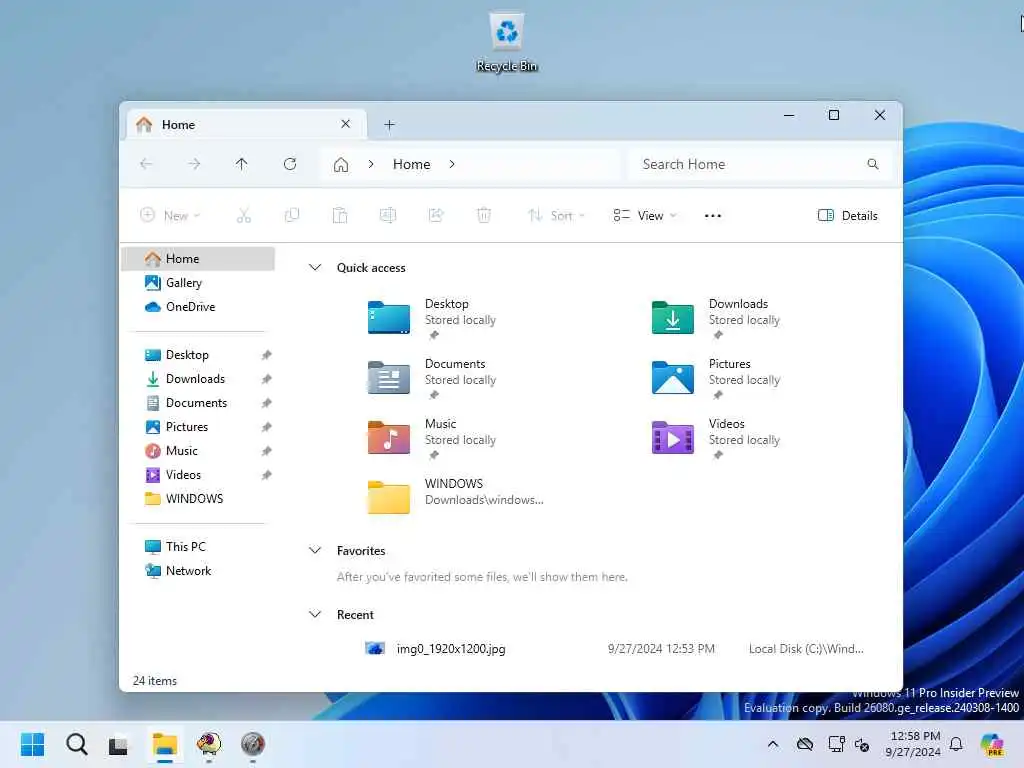This screenshot has height=768, width=1024.
Task: Select Home in navigation pane
Action: 198,259
